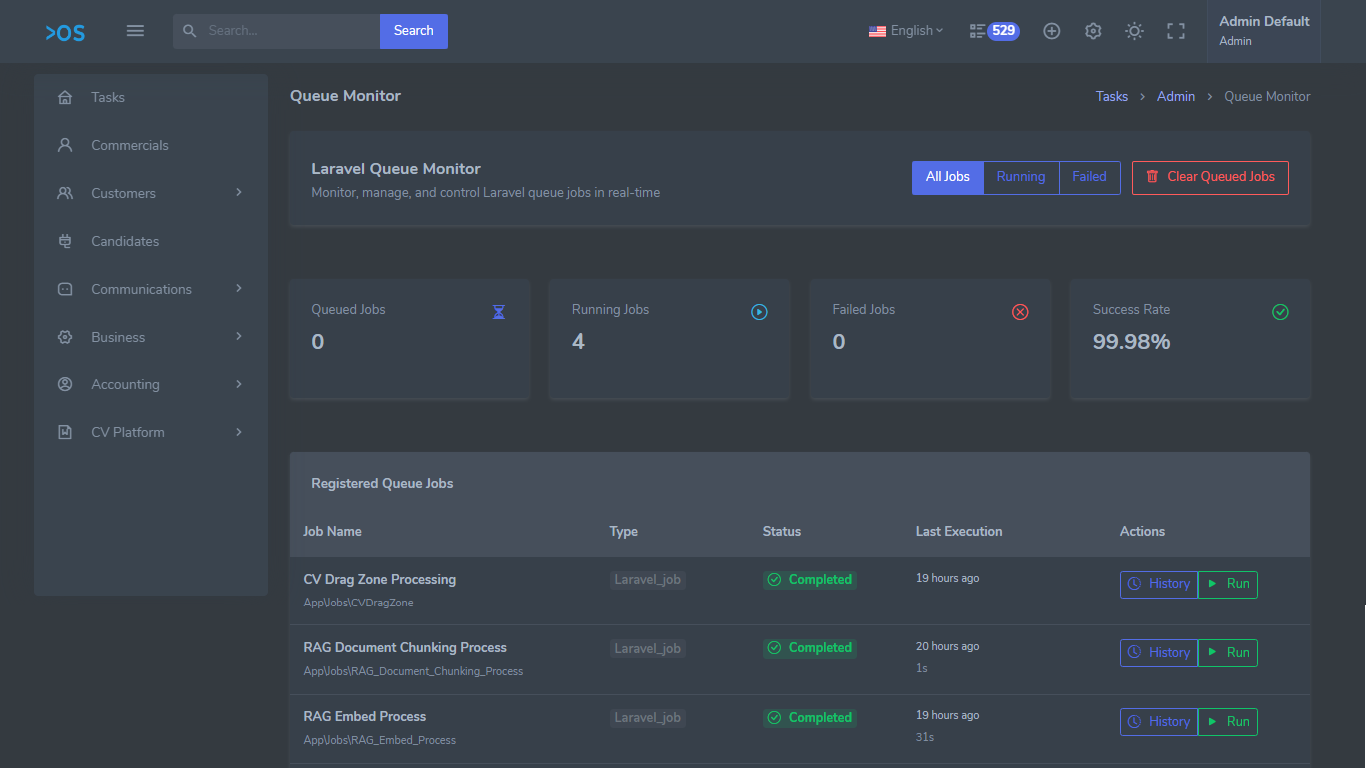Image resolution: width=1366 pixels, height=768 pixels.
Task: Select the Failed filter tab
Action: pos(1090,177)
